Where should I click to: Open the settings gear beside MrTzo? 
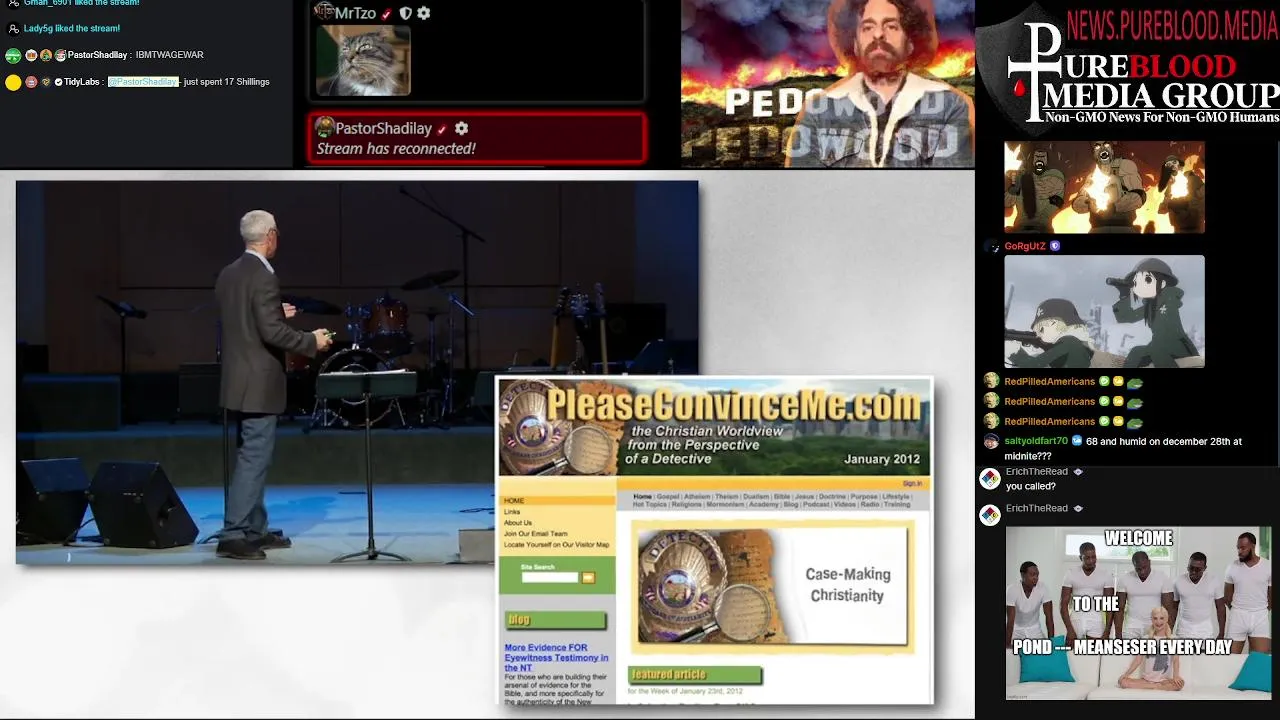tap(423, 13)
